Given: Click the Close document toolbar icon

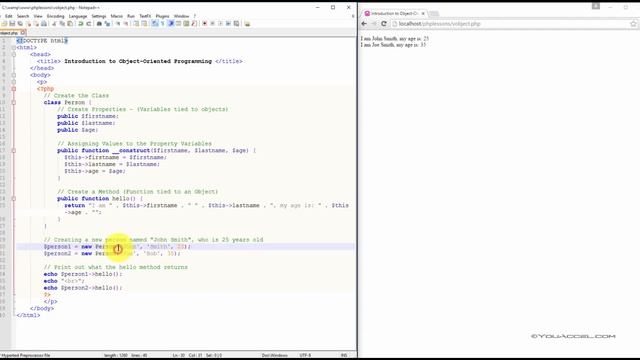Looking at the screenshot, I should [x=29, y=24].
